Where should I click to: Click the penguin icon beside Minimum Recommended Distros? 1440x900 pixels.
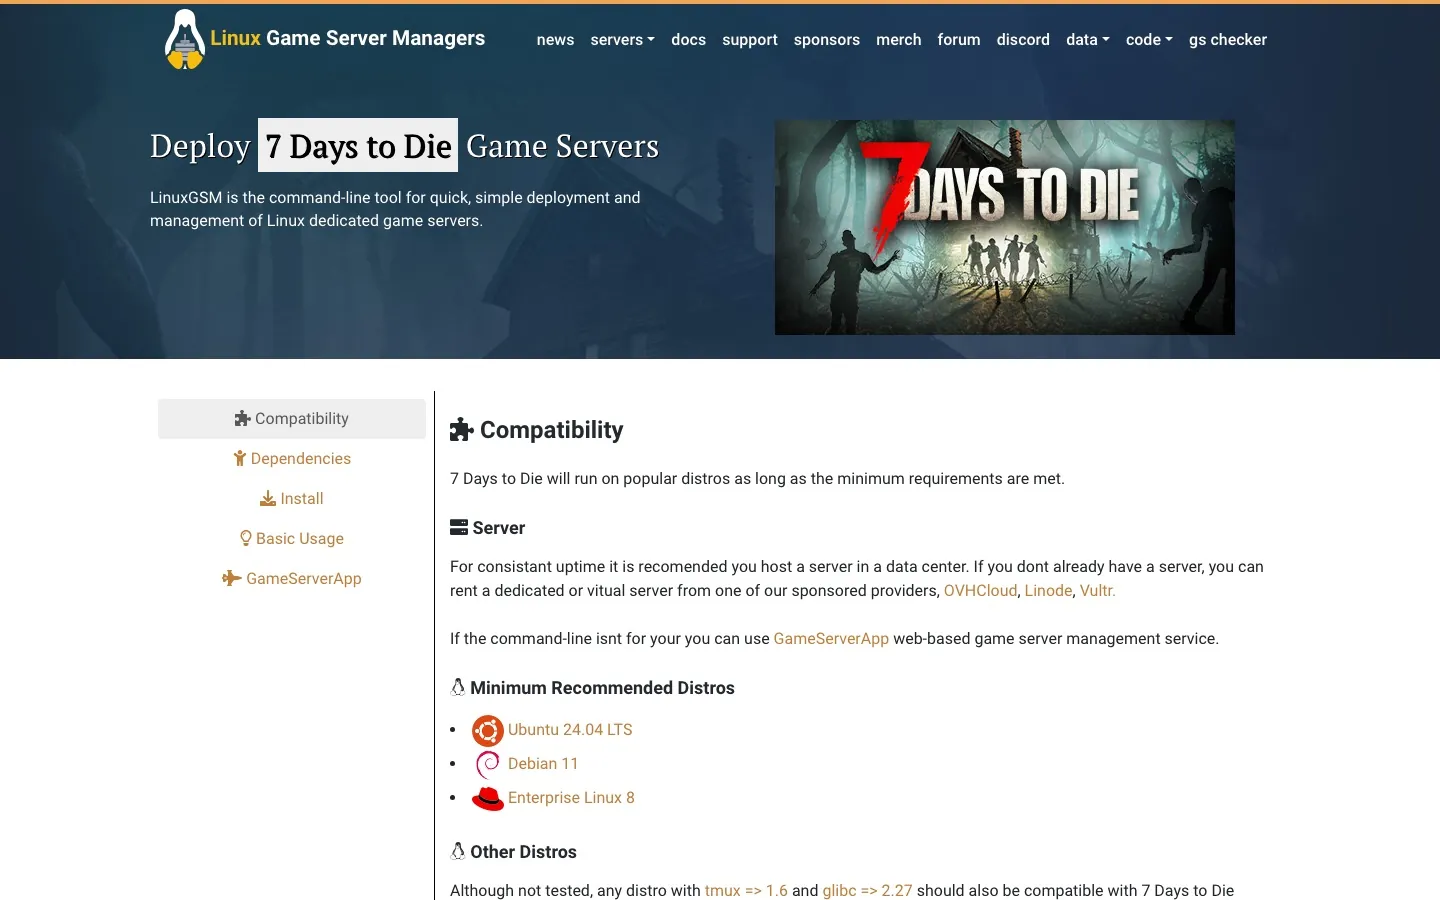pyautogui.click(x=458, y=687)
